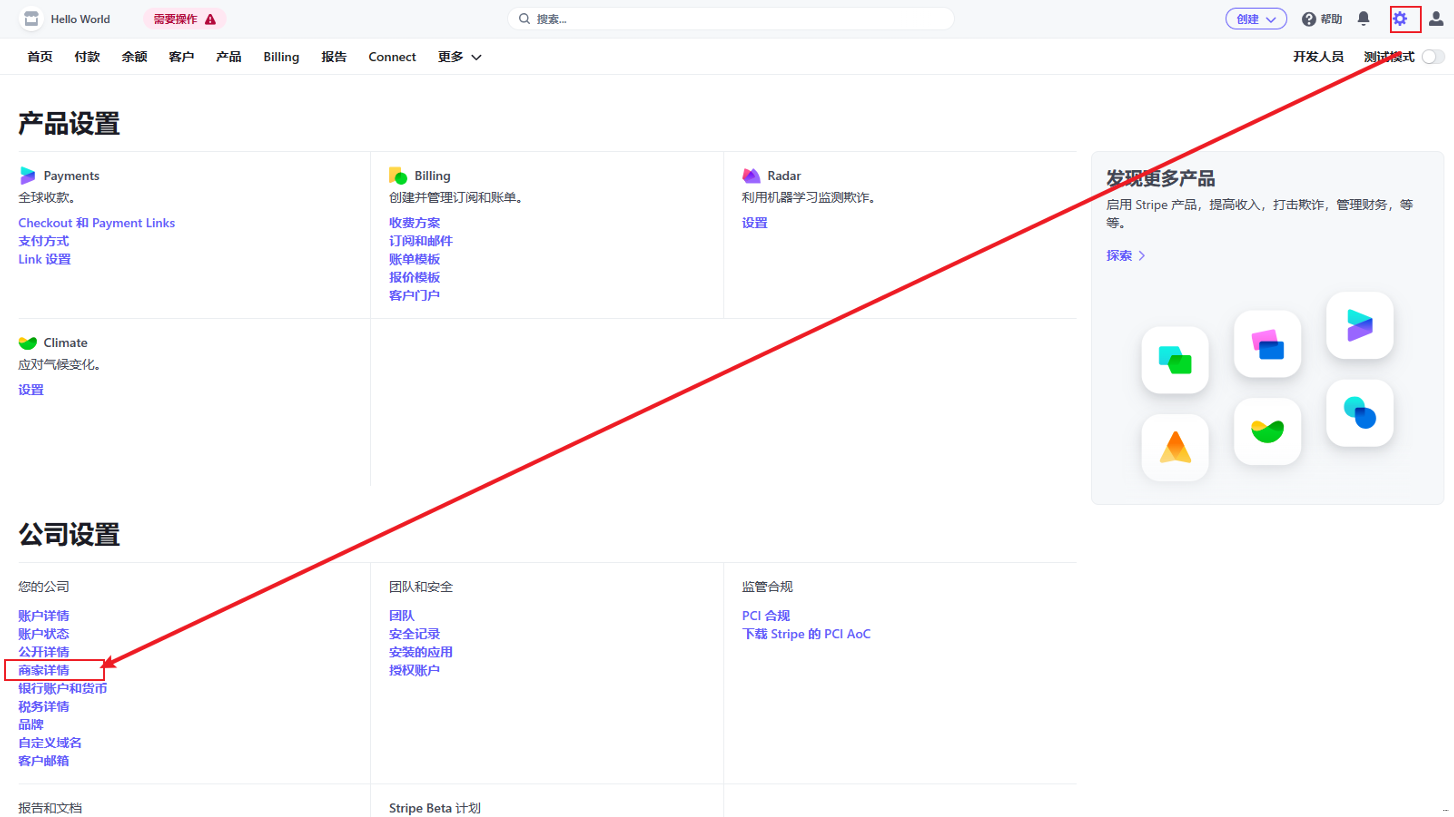The image size is (1454, 817).
Task: Click the search input field
Action: pyautogui.click(x=730, y=19)
